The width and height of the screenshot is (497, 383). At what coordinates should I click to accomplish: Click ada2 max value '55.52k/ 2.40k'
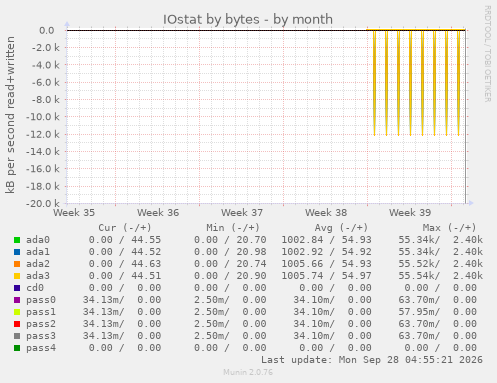point(440,264)
